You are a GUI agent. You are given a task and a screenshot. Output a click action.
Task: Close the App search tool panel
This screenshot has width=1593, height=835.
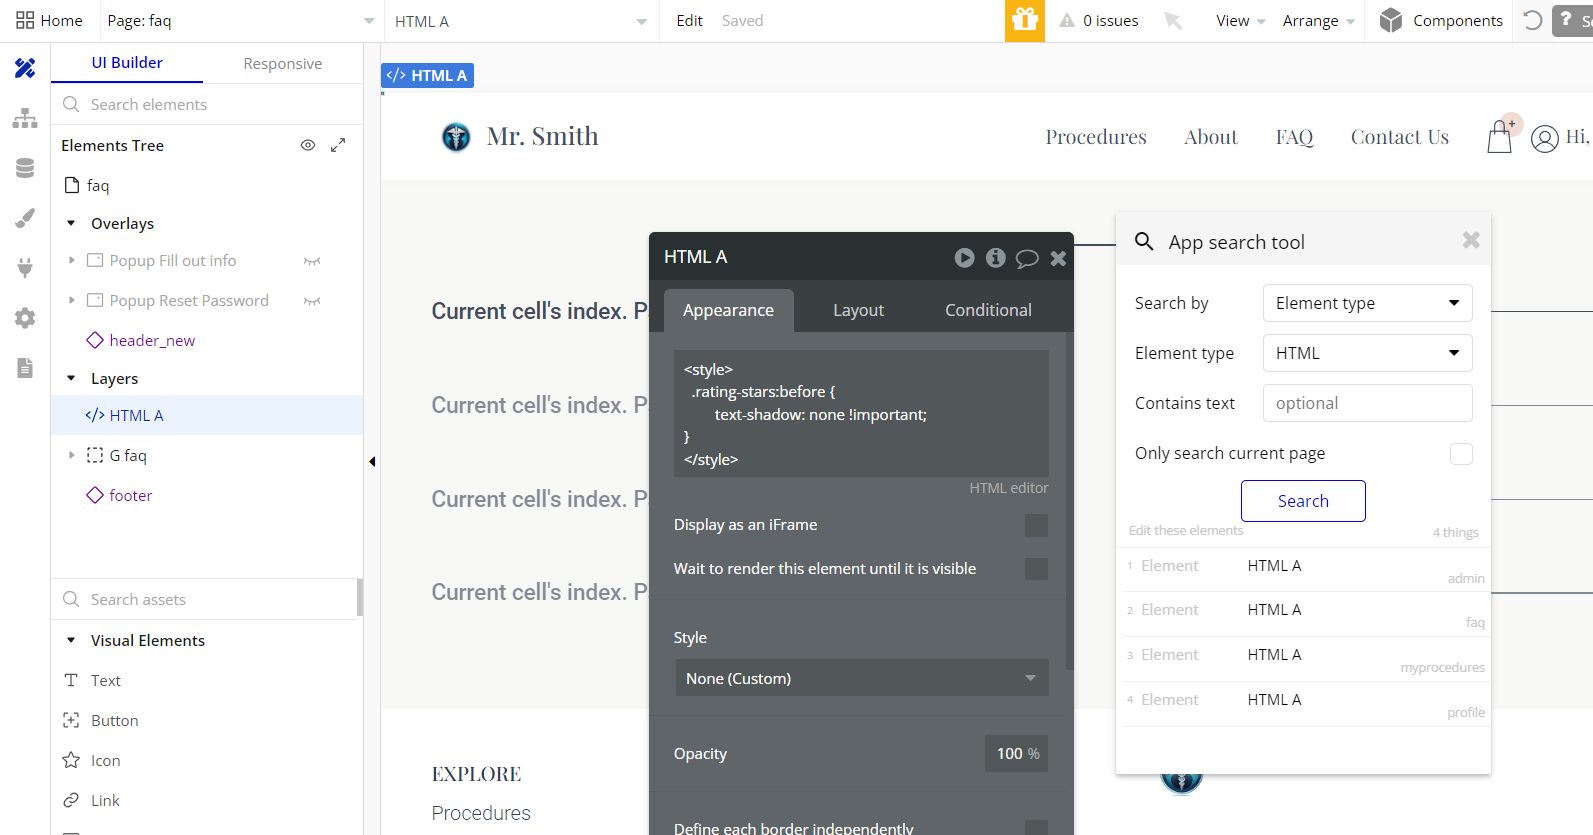(x=1471, y=240)
